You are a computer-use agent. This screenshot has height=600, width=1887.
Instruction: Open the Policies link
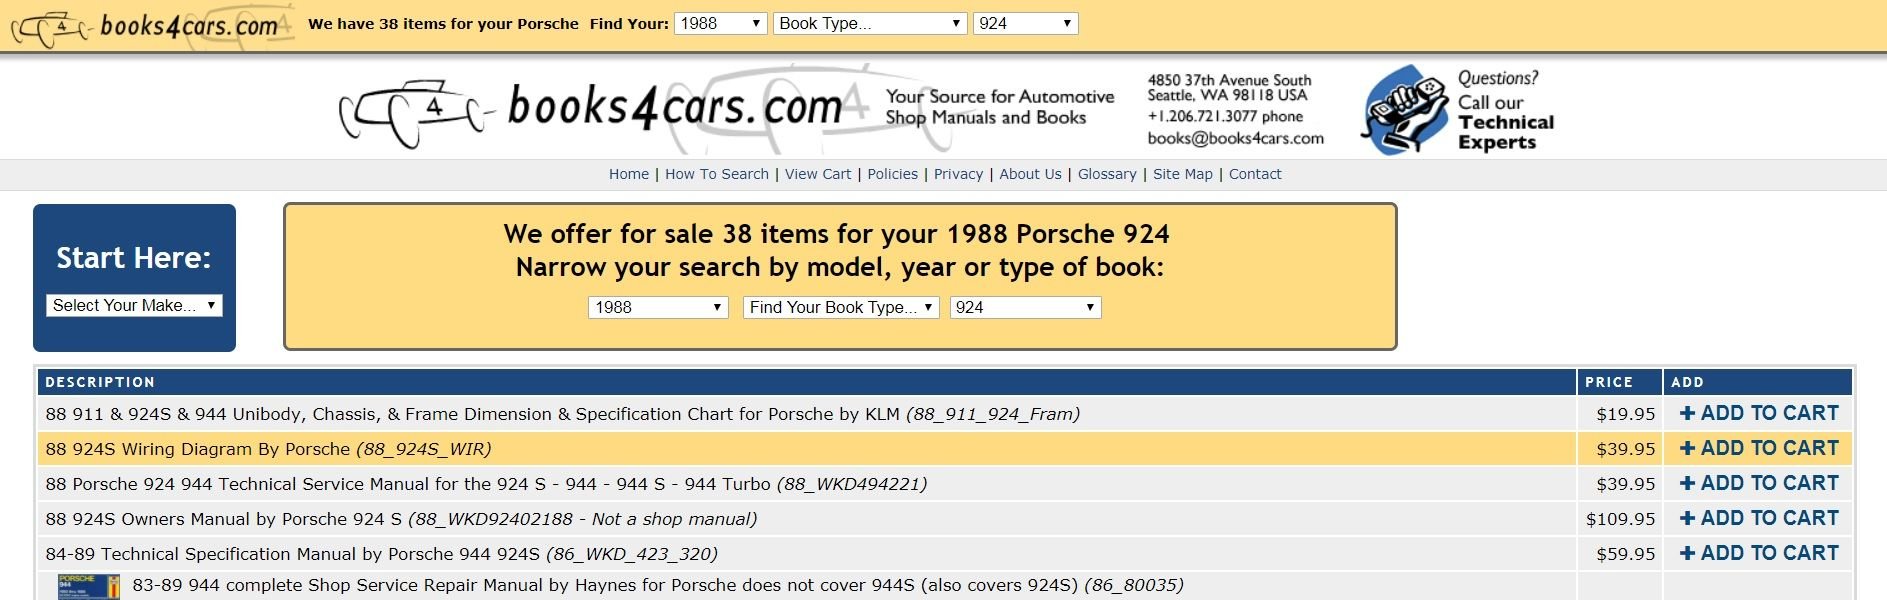pos(892,174)
